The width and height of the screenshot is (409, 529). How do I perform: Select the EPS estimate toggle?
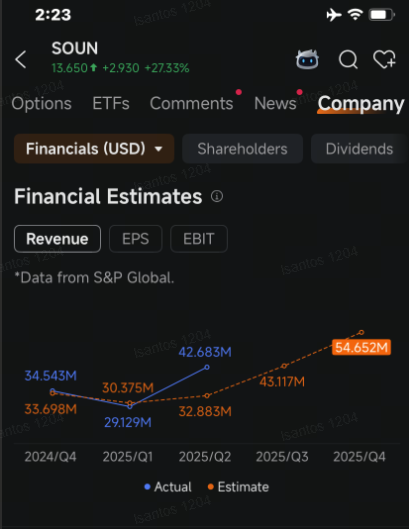136,239
